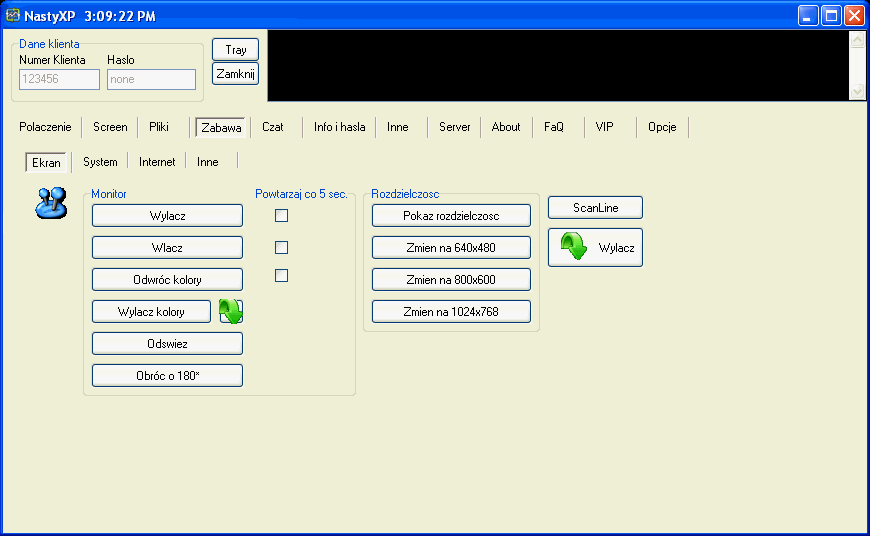Click the blue joystick icon
Screen dimensions: 870x536
pos(50,203)
